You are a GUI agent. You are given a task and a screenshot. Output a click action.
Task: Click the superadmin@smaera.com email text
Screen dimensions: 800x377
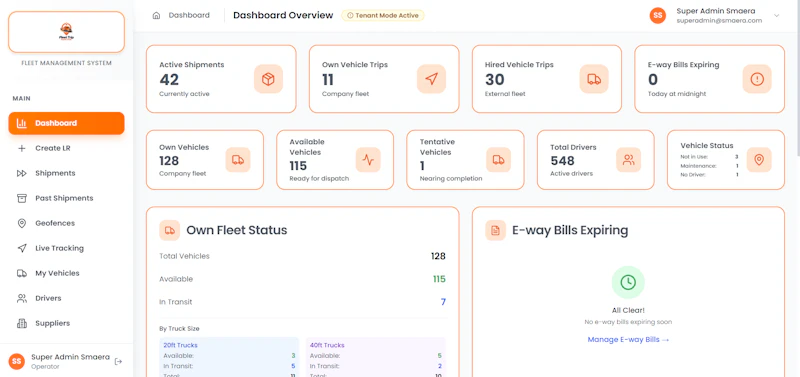pos(719,21)
